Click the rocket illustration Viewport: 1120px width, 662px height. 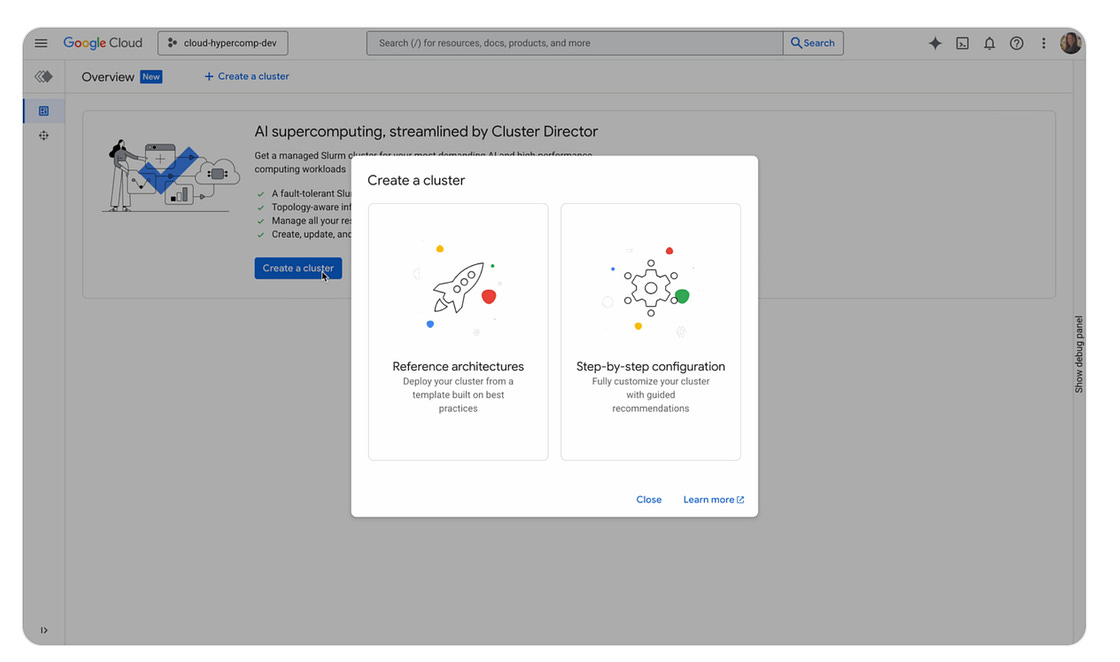tap(459, 287)
